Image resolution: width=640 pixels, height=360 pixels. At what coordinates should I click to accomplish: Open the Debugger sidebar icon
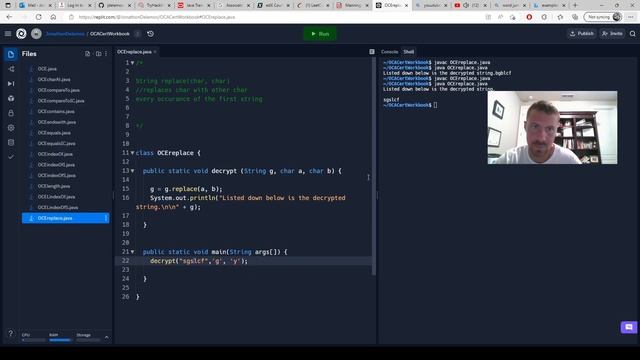[x=11, y=84]
